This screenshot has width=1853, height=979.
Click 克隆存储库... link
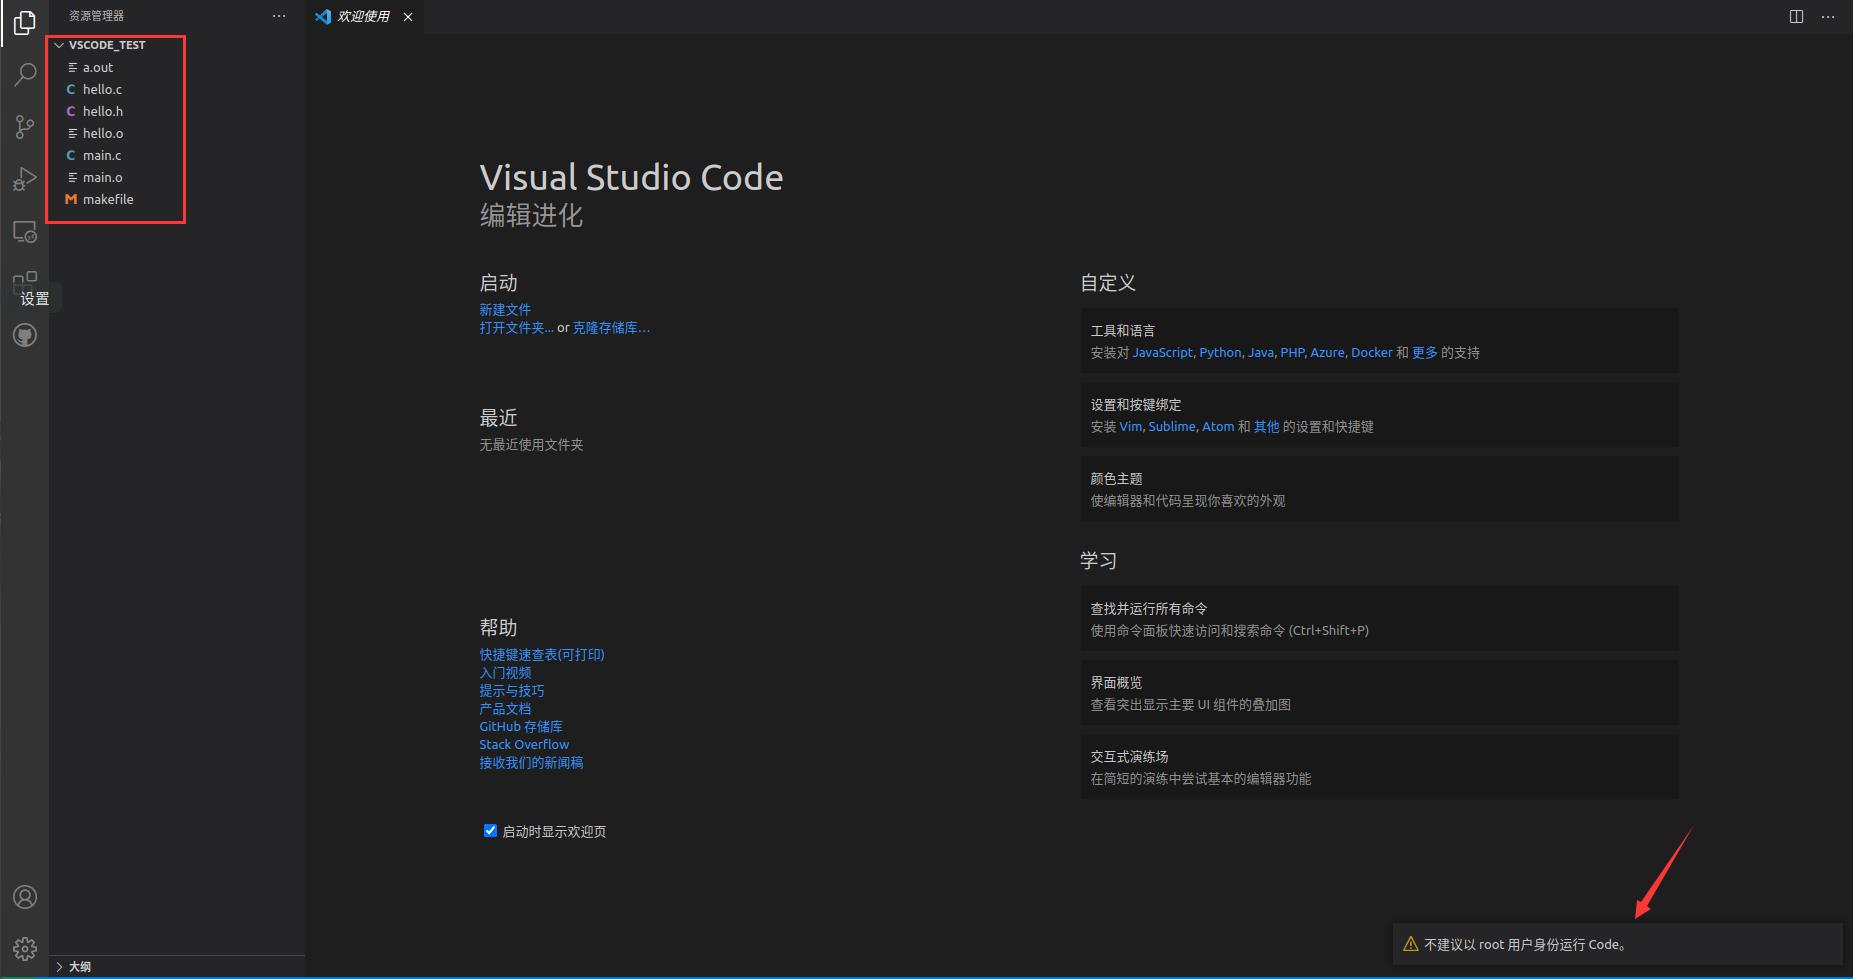[x=611, y=328]
